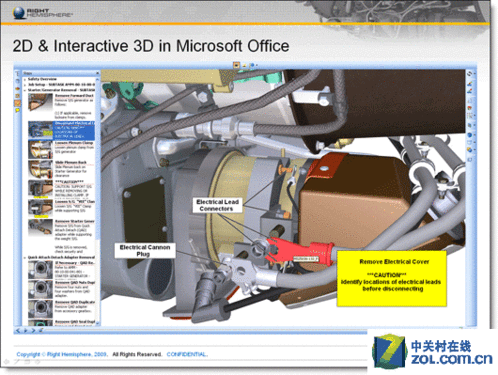
Task: Expand the Safety Overview tree node
Action: pos(25,79)
